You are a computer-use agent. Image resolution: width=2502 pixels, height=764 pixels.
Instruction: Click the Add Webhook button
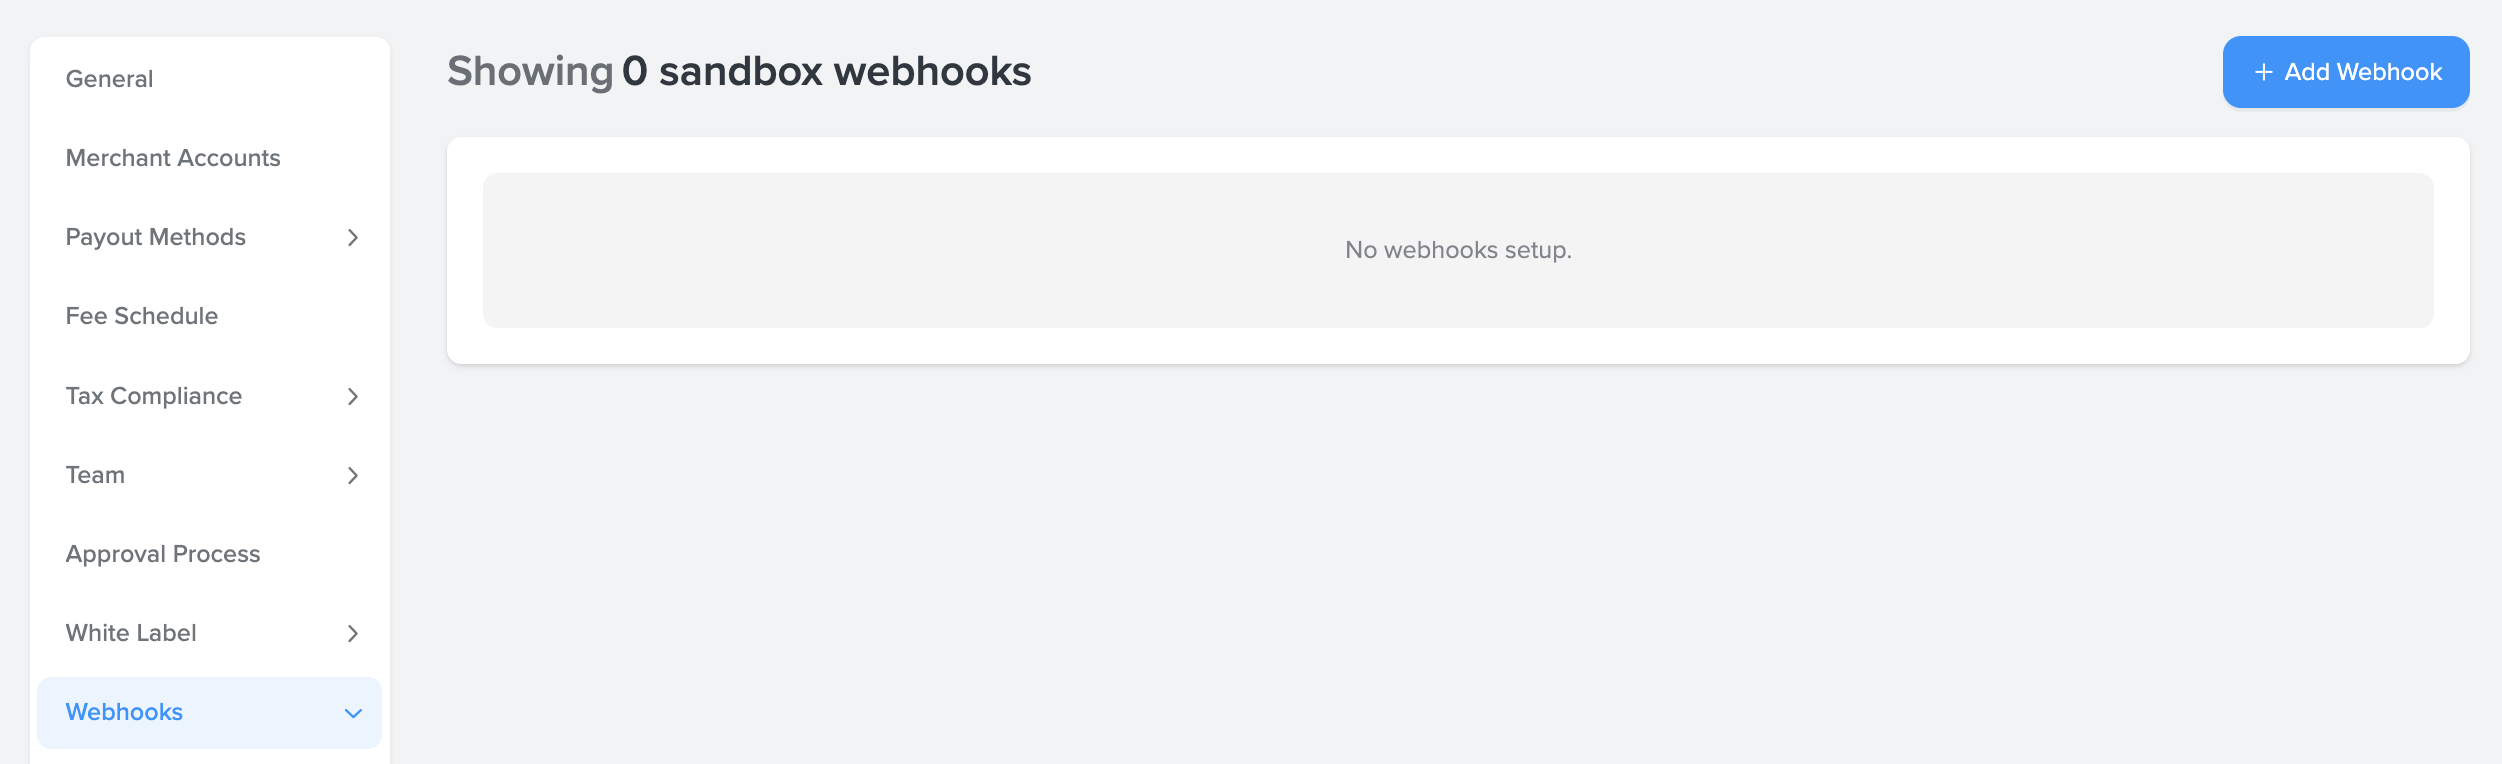(2345, 71)
